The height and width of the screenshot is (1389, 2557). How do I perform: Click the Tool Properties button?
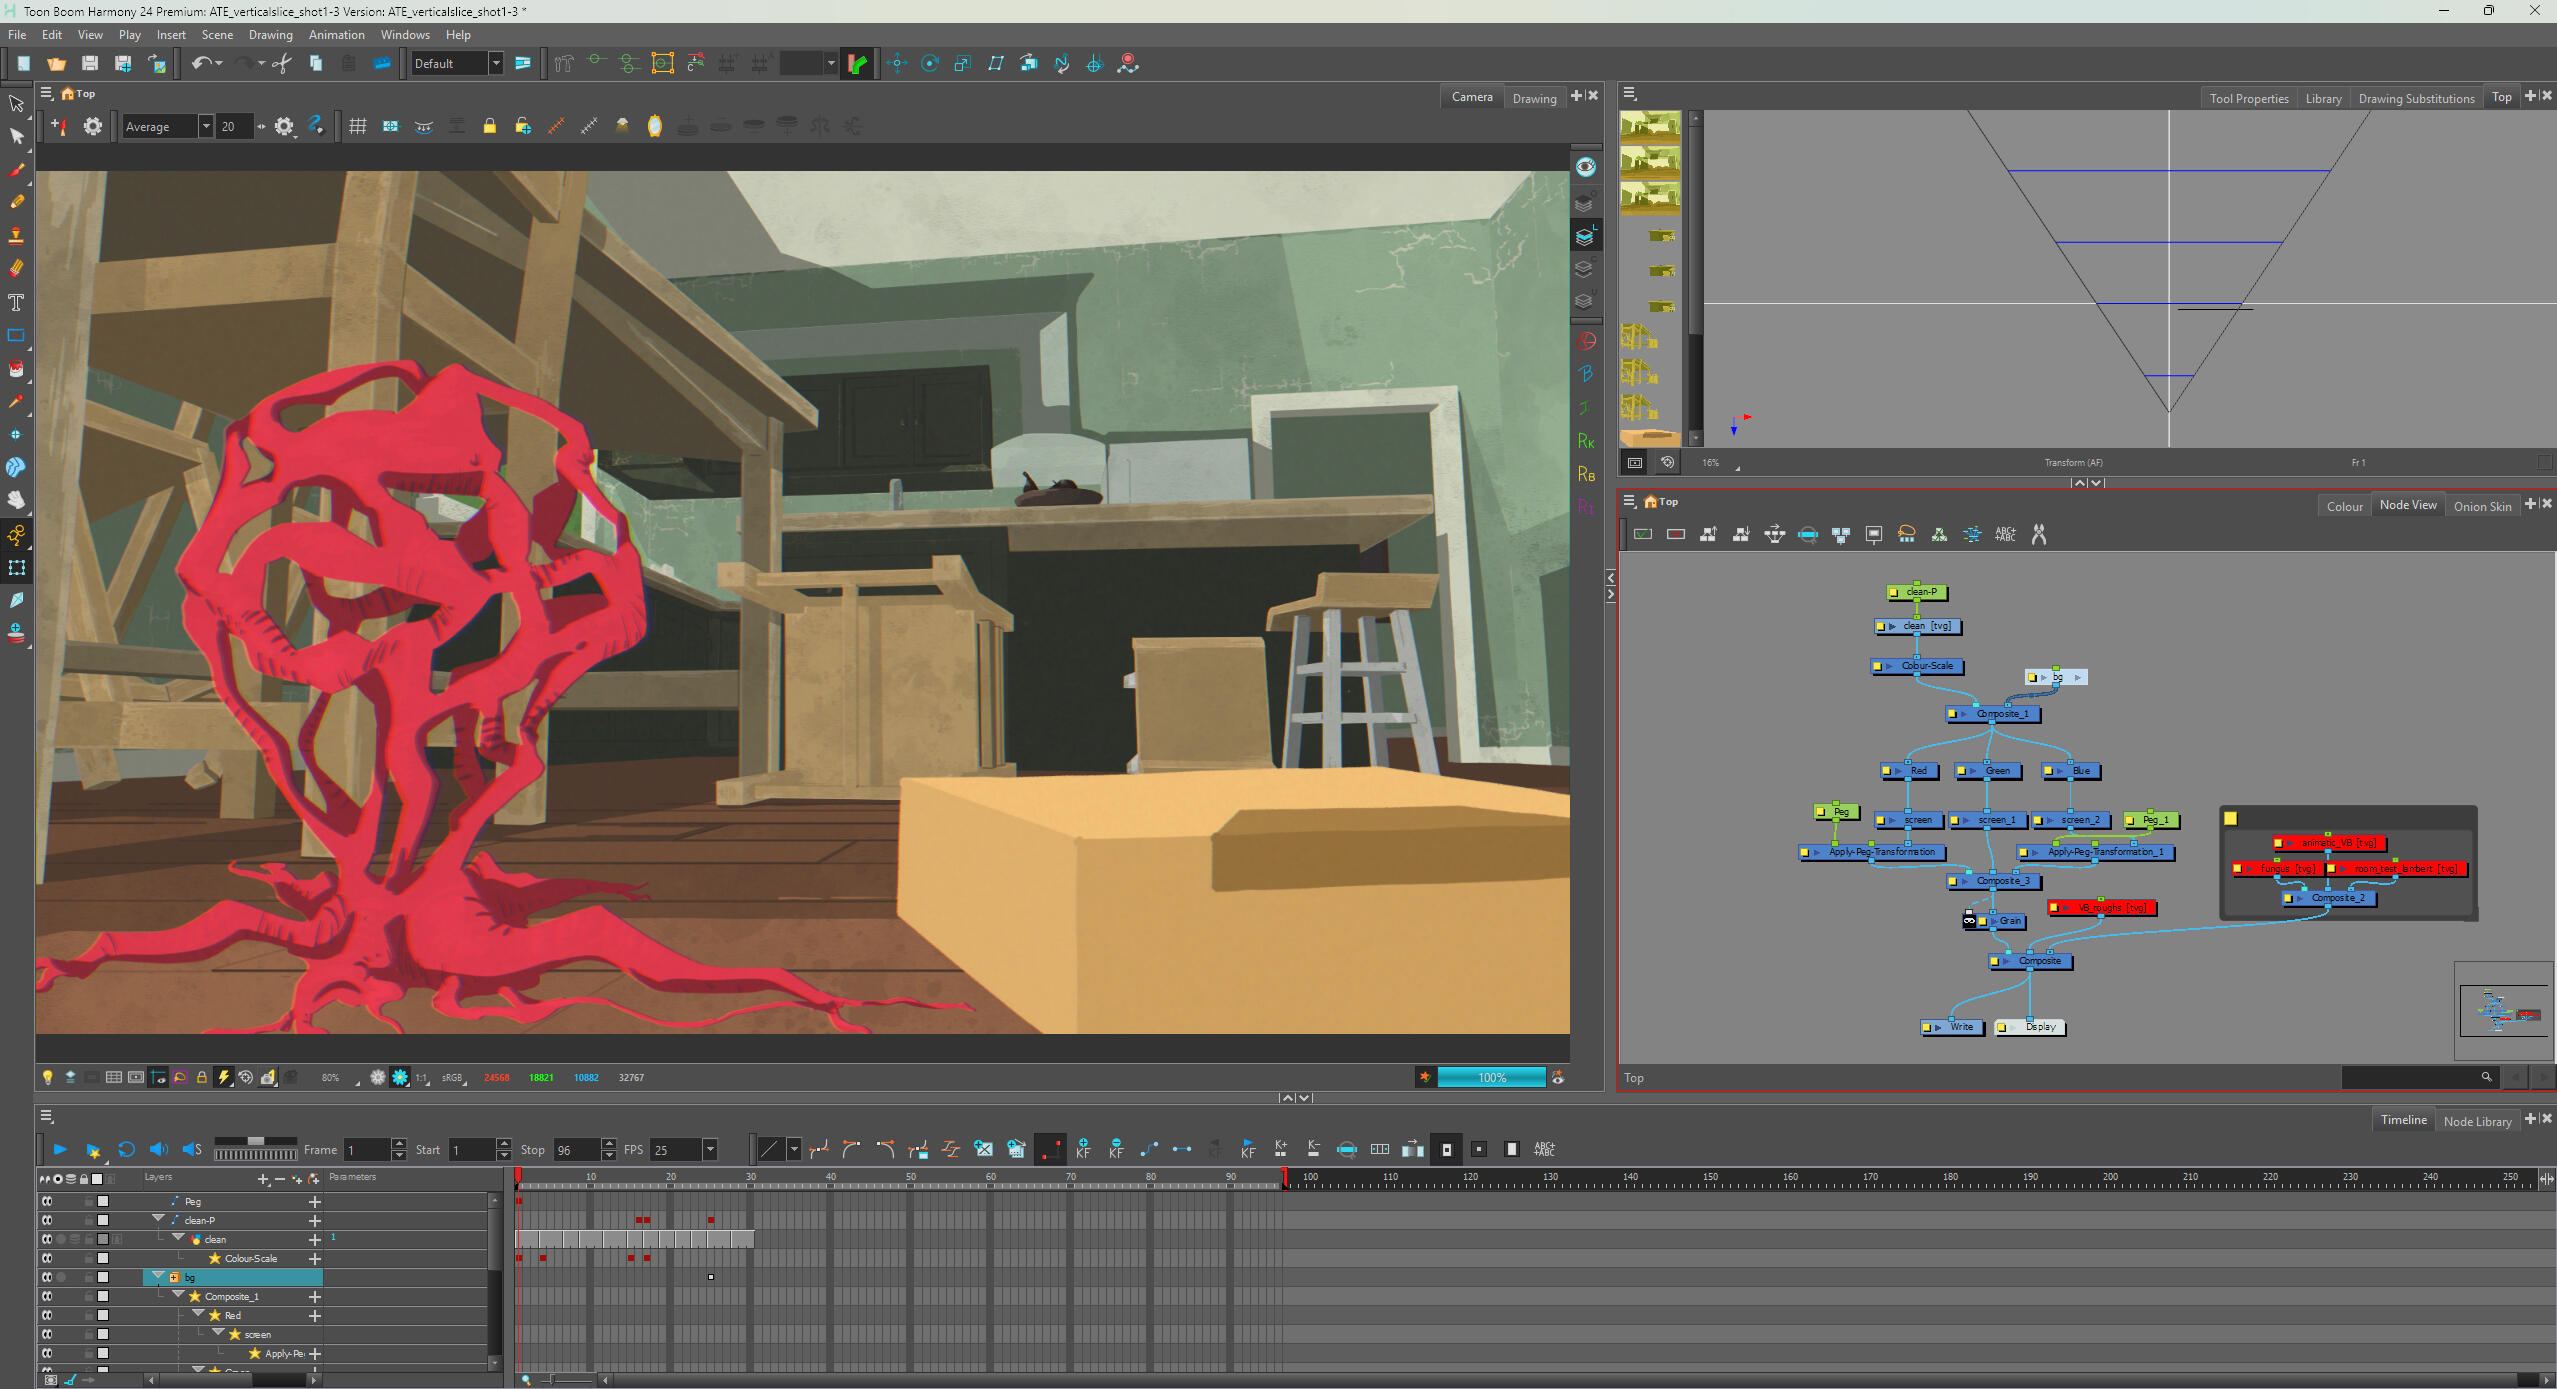pos(2247,97)
